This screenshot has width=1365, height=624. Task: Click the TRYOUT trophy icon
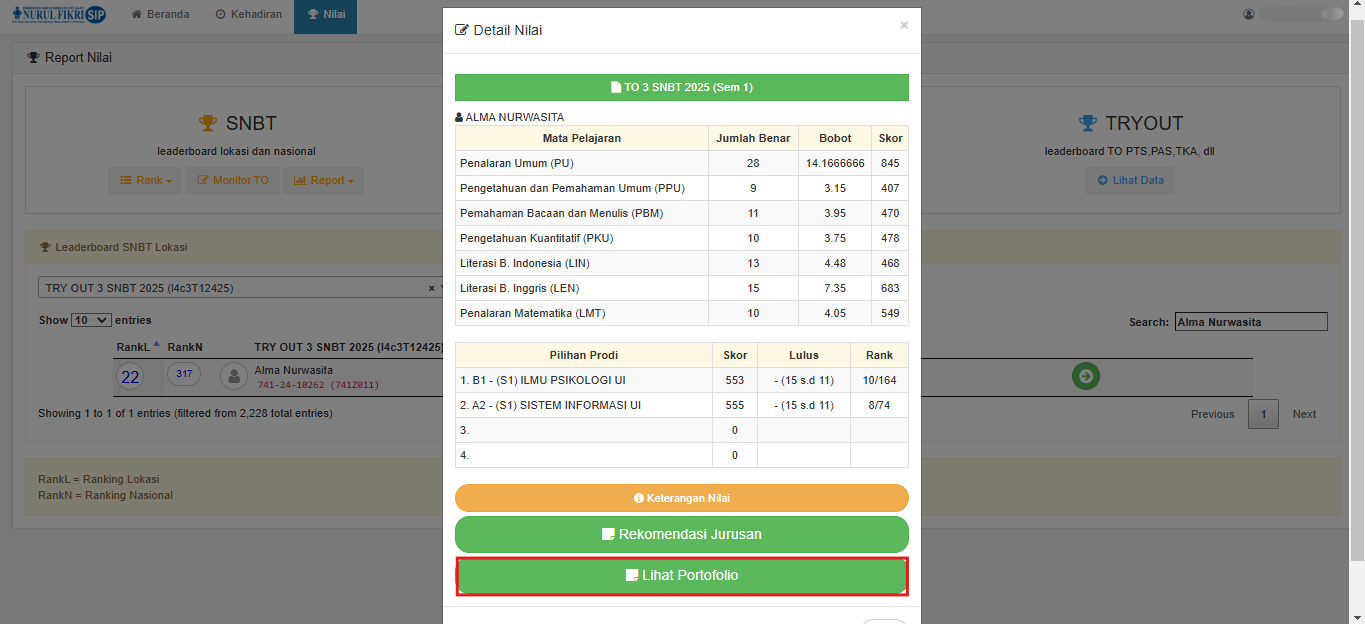1088,123
